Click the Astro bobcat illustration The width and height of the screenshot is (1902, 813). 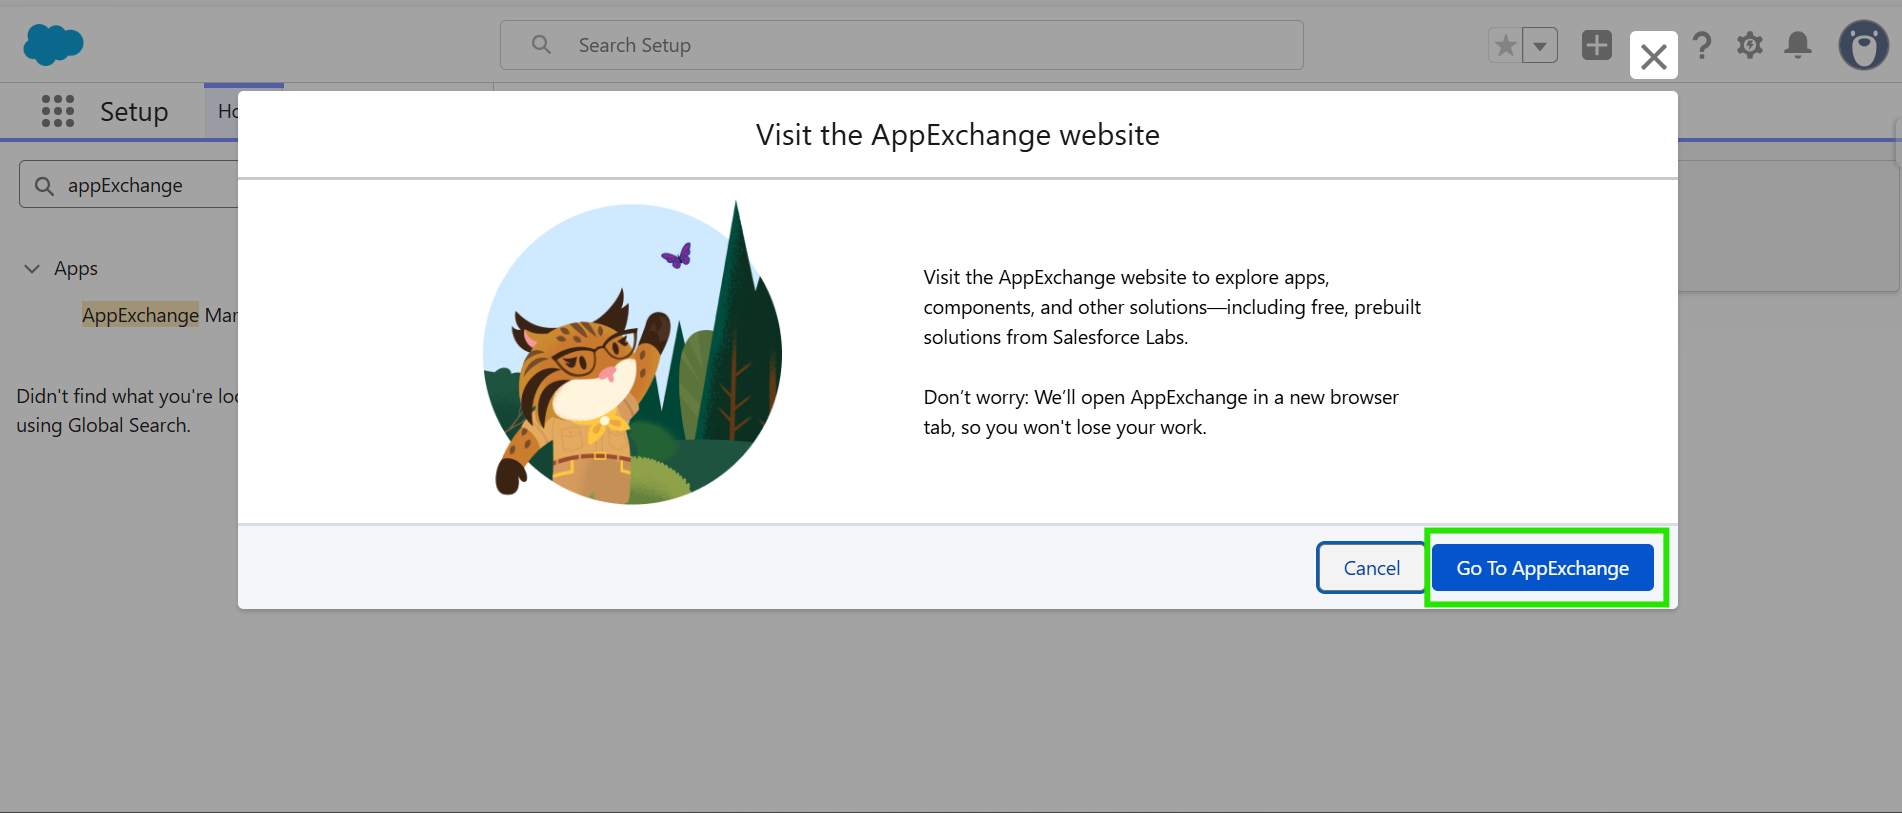632,352
